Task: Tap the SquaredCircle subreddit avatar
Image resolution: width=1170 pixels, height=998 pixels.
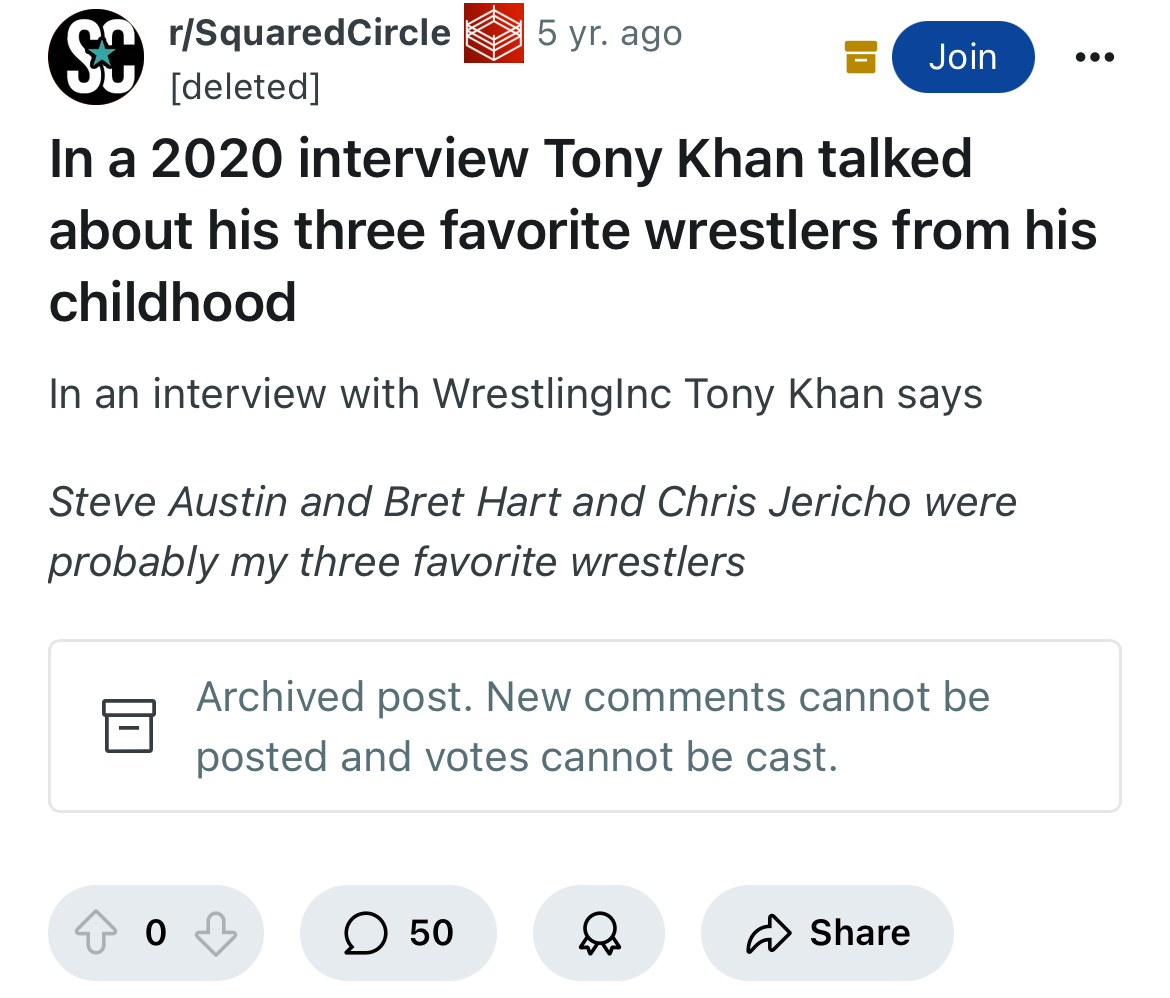Action: (96, 58)
